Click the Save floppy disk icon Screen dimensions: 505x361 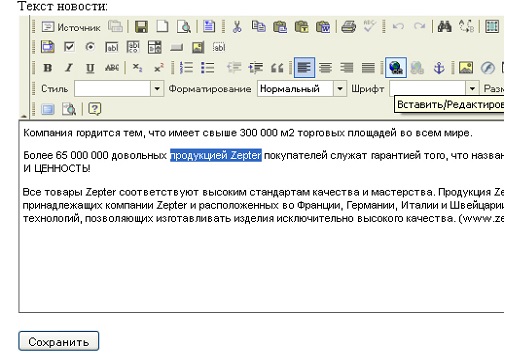tap(141, 27)
